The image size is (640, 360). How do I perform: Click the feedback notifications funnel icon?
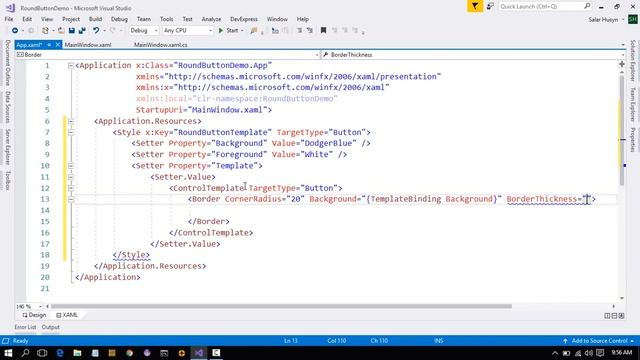[475, 6]
